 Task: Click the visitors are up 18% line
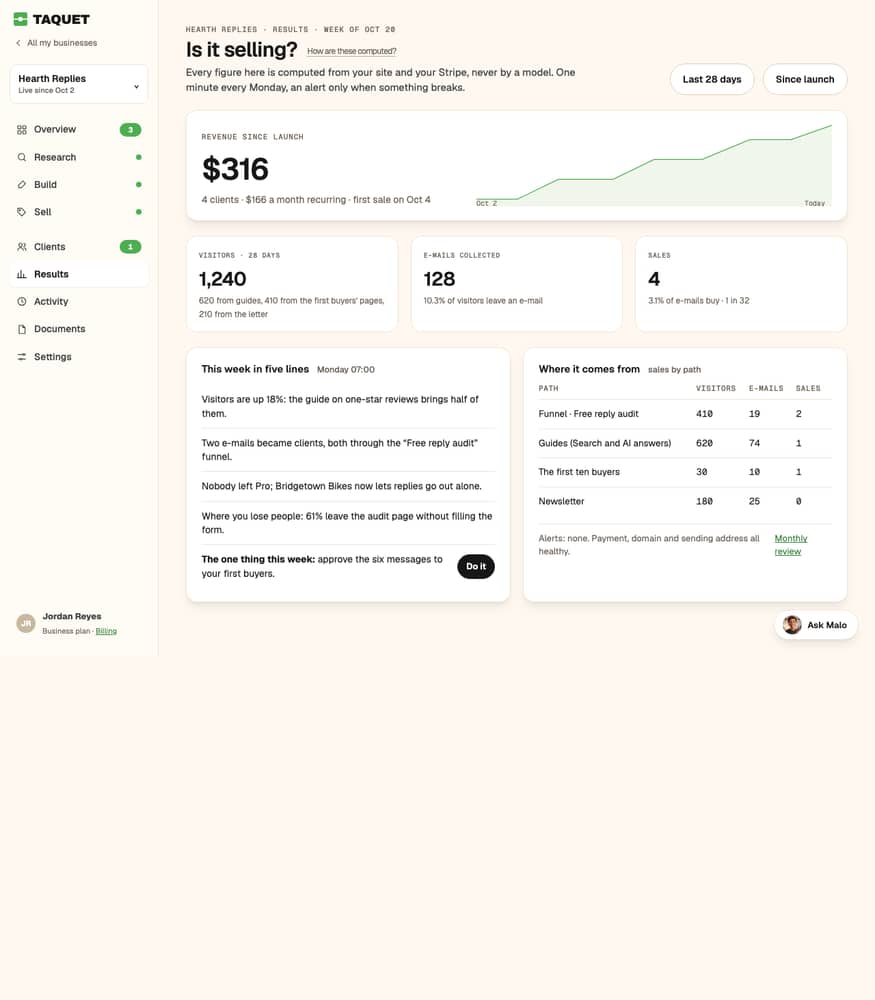pyautogui.click(x=341, y=406)
